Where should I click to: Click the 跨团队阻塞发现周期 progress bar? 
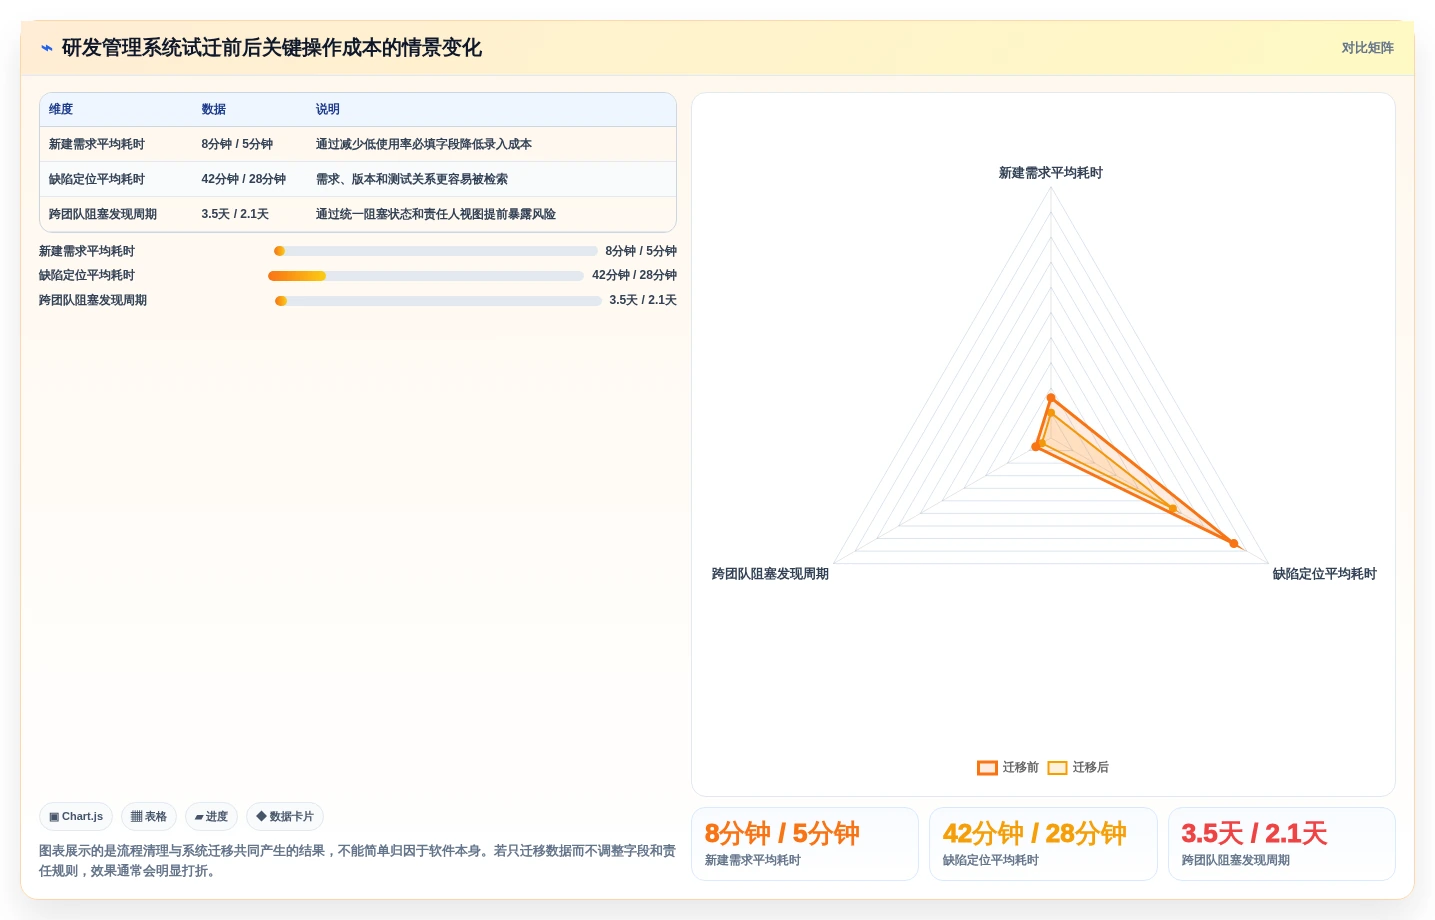pos(438,301)
